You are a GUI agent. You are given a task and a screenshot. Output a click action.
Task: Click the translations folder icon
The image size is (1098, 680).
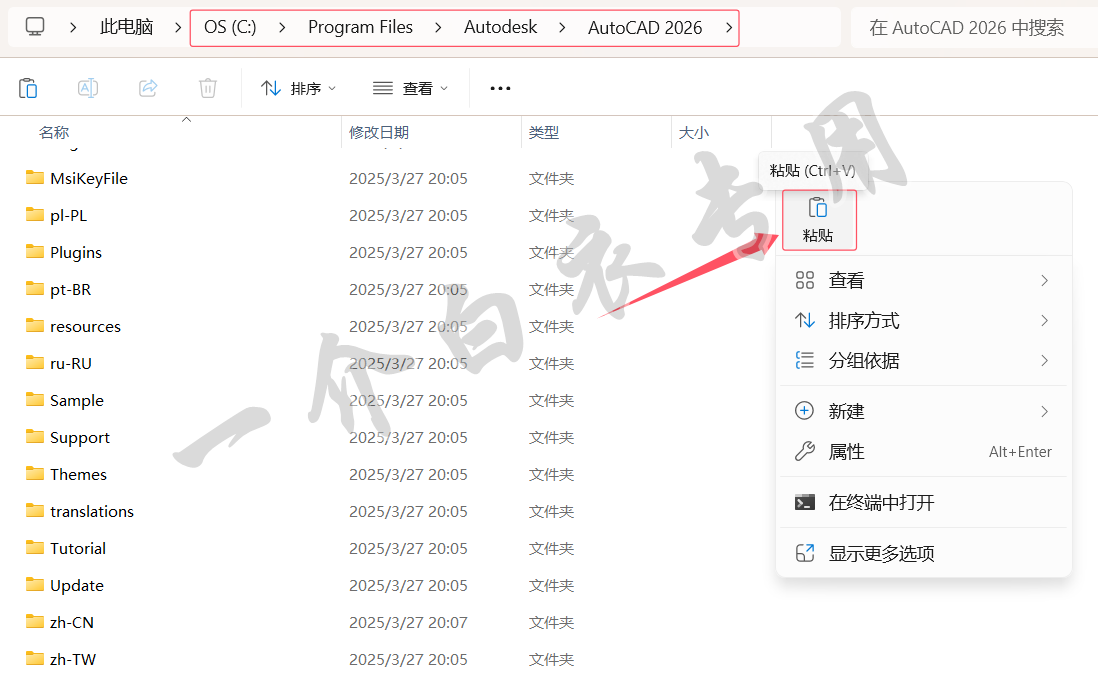coord(34,511)
